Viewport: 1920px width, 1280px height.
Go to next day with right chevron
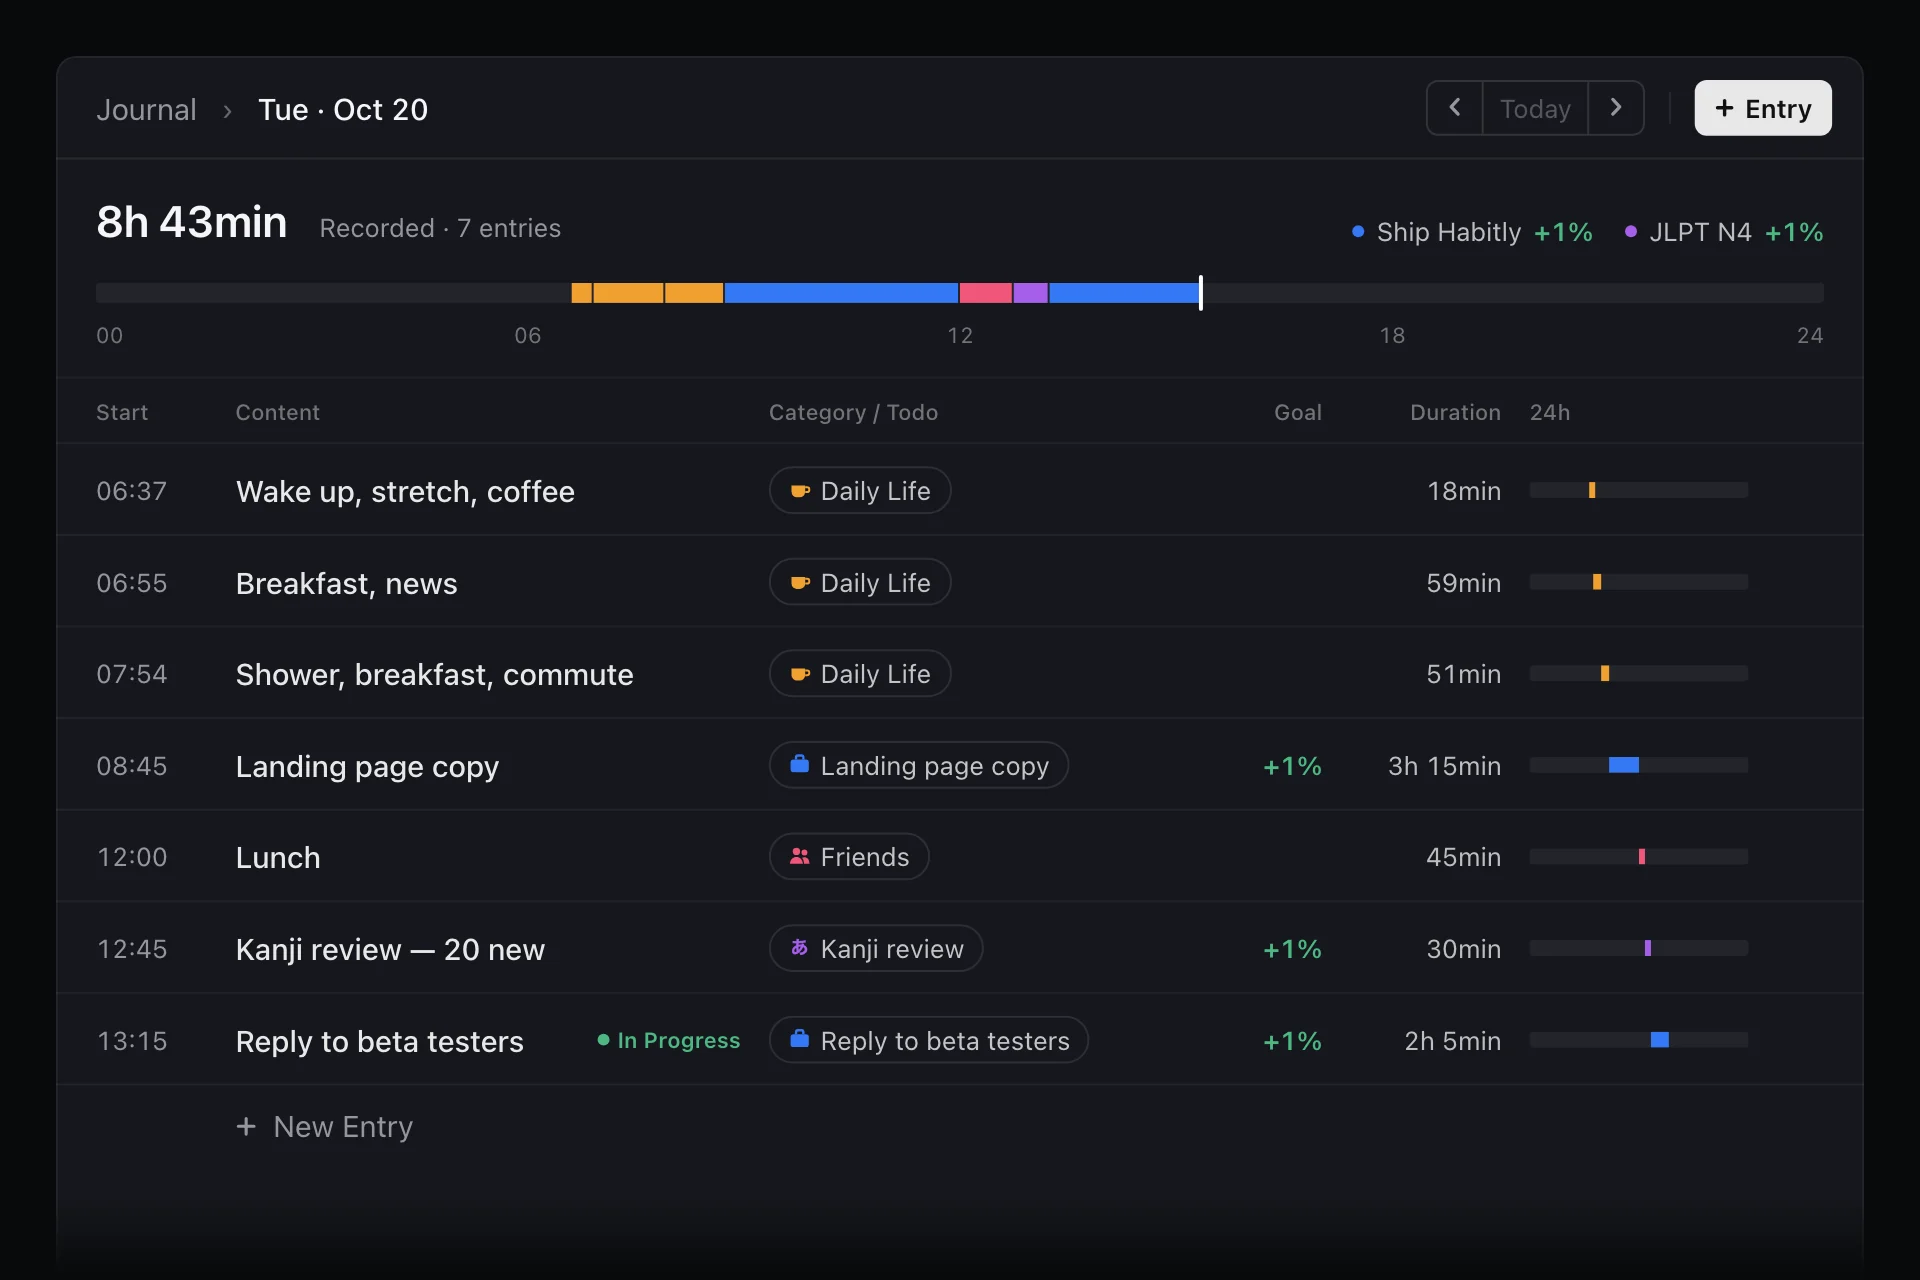(x=1616, y=108)
